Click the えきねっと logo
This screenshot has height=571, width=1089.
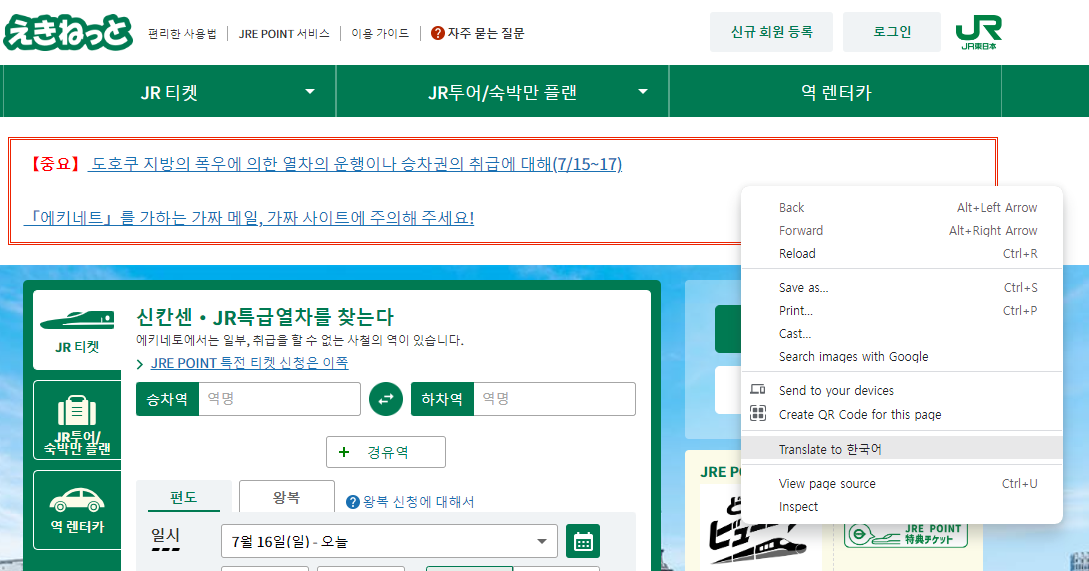point(67,33)
